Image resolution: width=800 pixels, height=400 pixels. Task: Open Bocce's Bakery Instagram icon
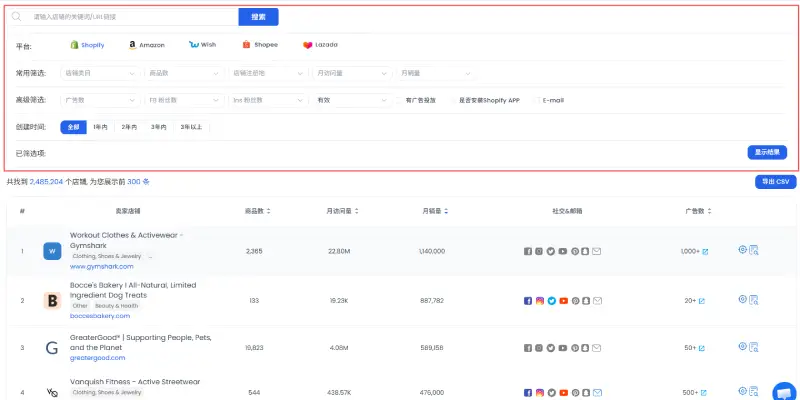pyautogui.click(x=540, y=301)
